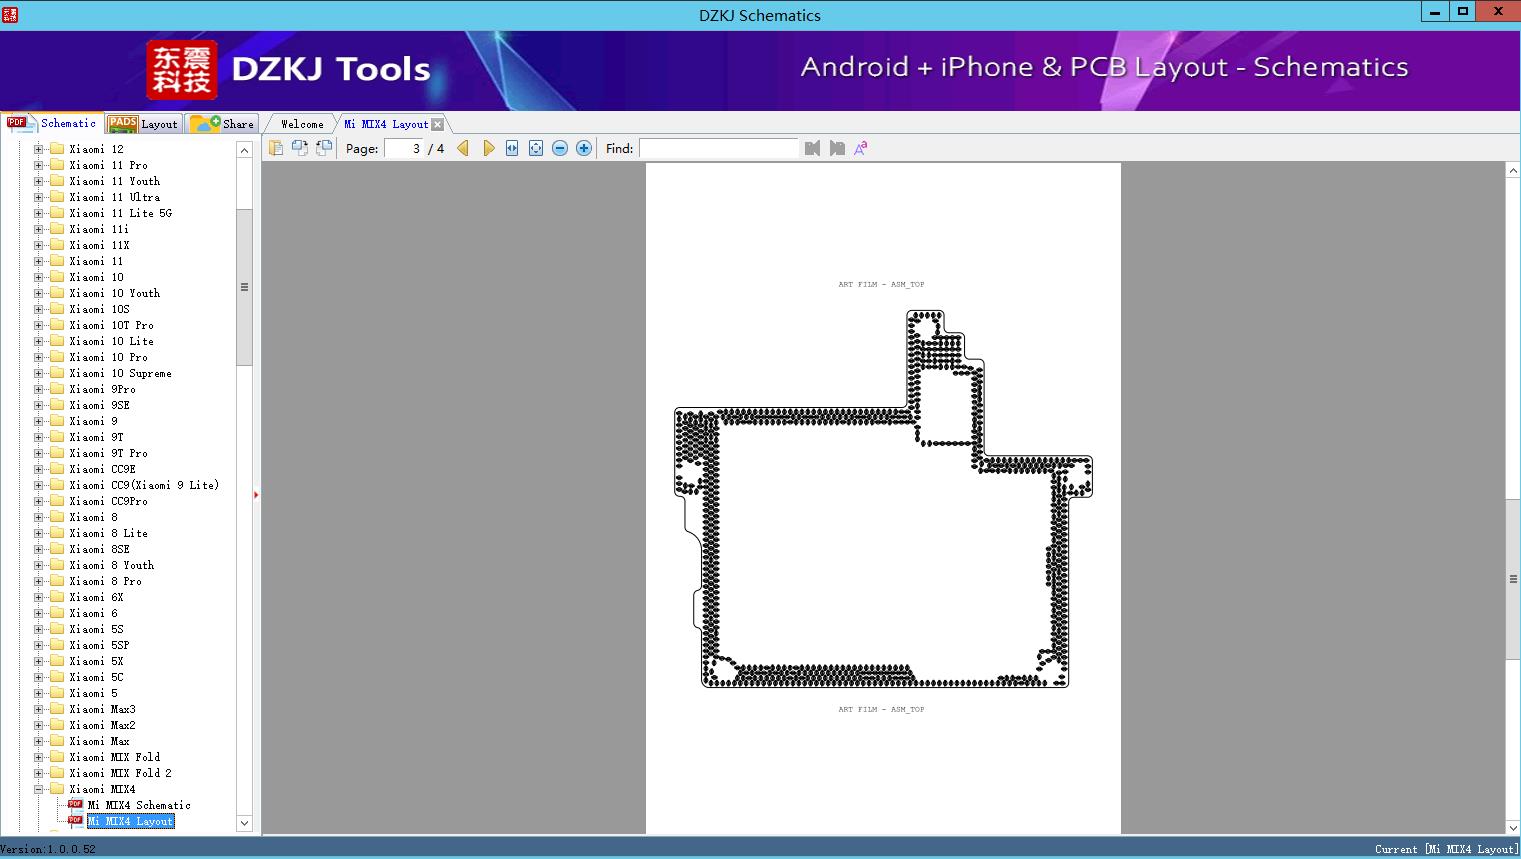The width and height of the screenshot is (1521, 859).
Task: Expand the Xiaomi 8 Lite tree node
Action: (x=38, y=533)
